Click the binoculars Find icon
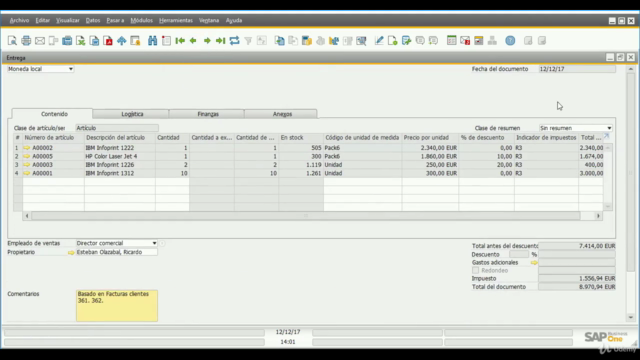640x360 pixels. coord(153,40)
